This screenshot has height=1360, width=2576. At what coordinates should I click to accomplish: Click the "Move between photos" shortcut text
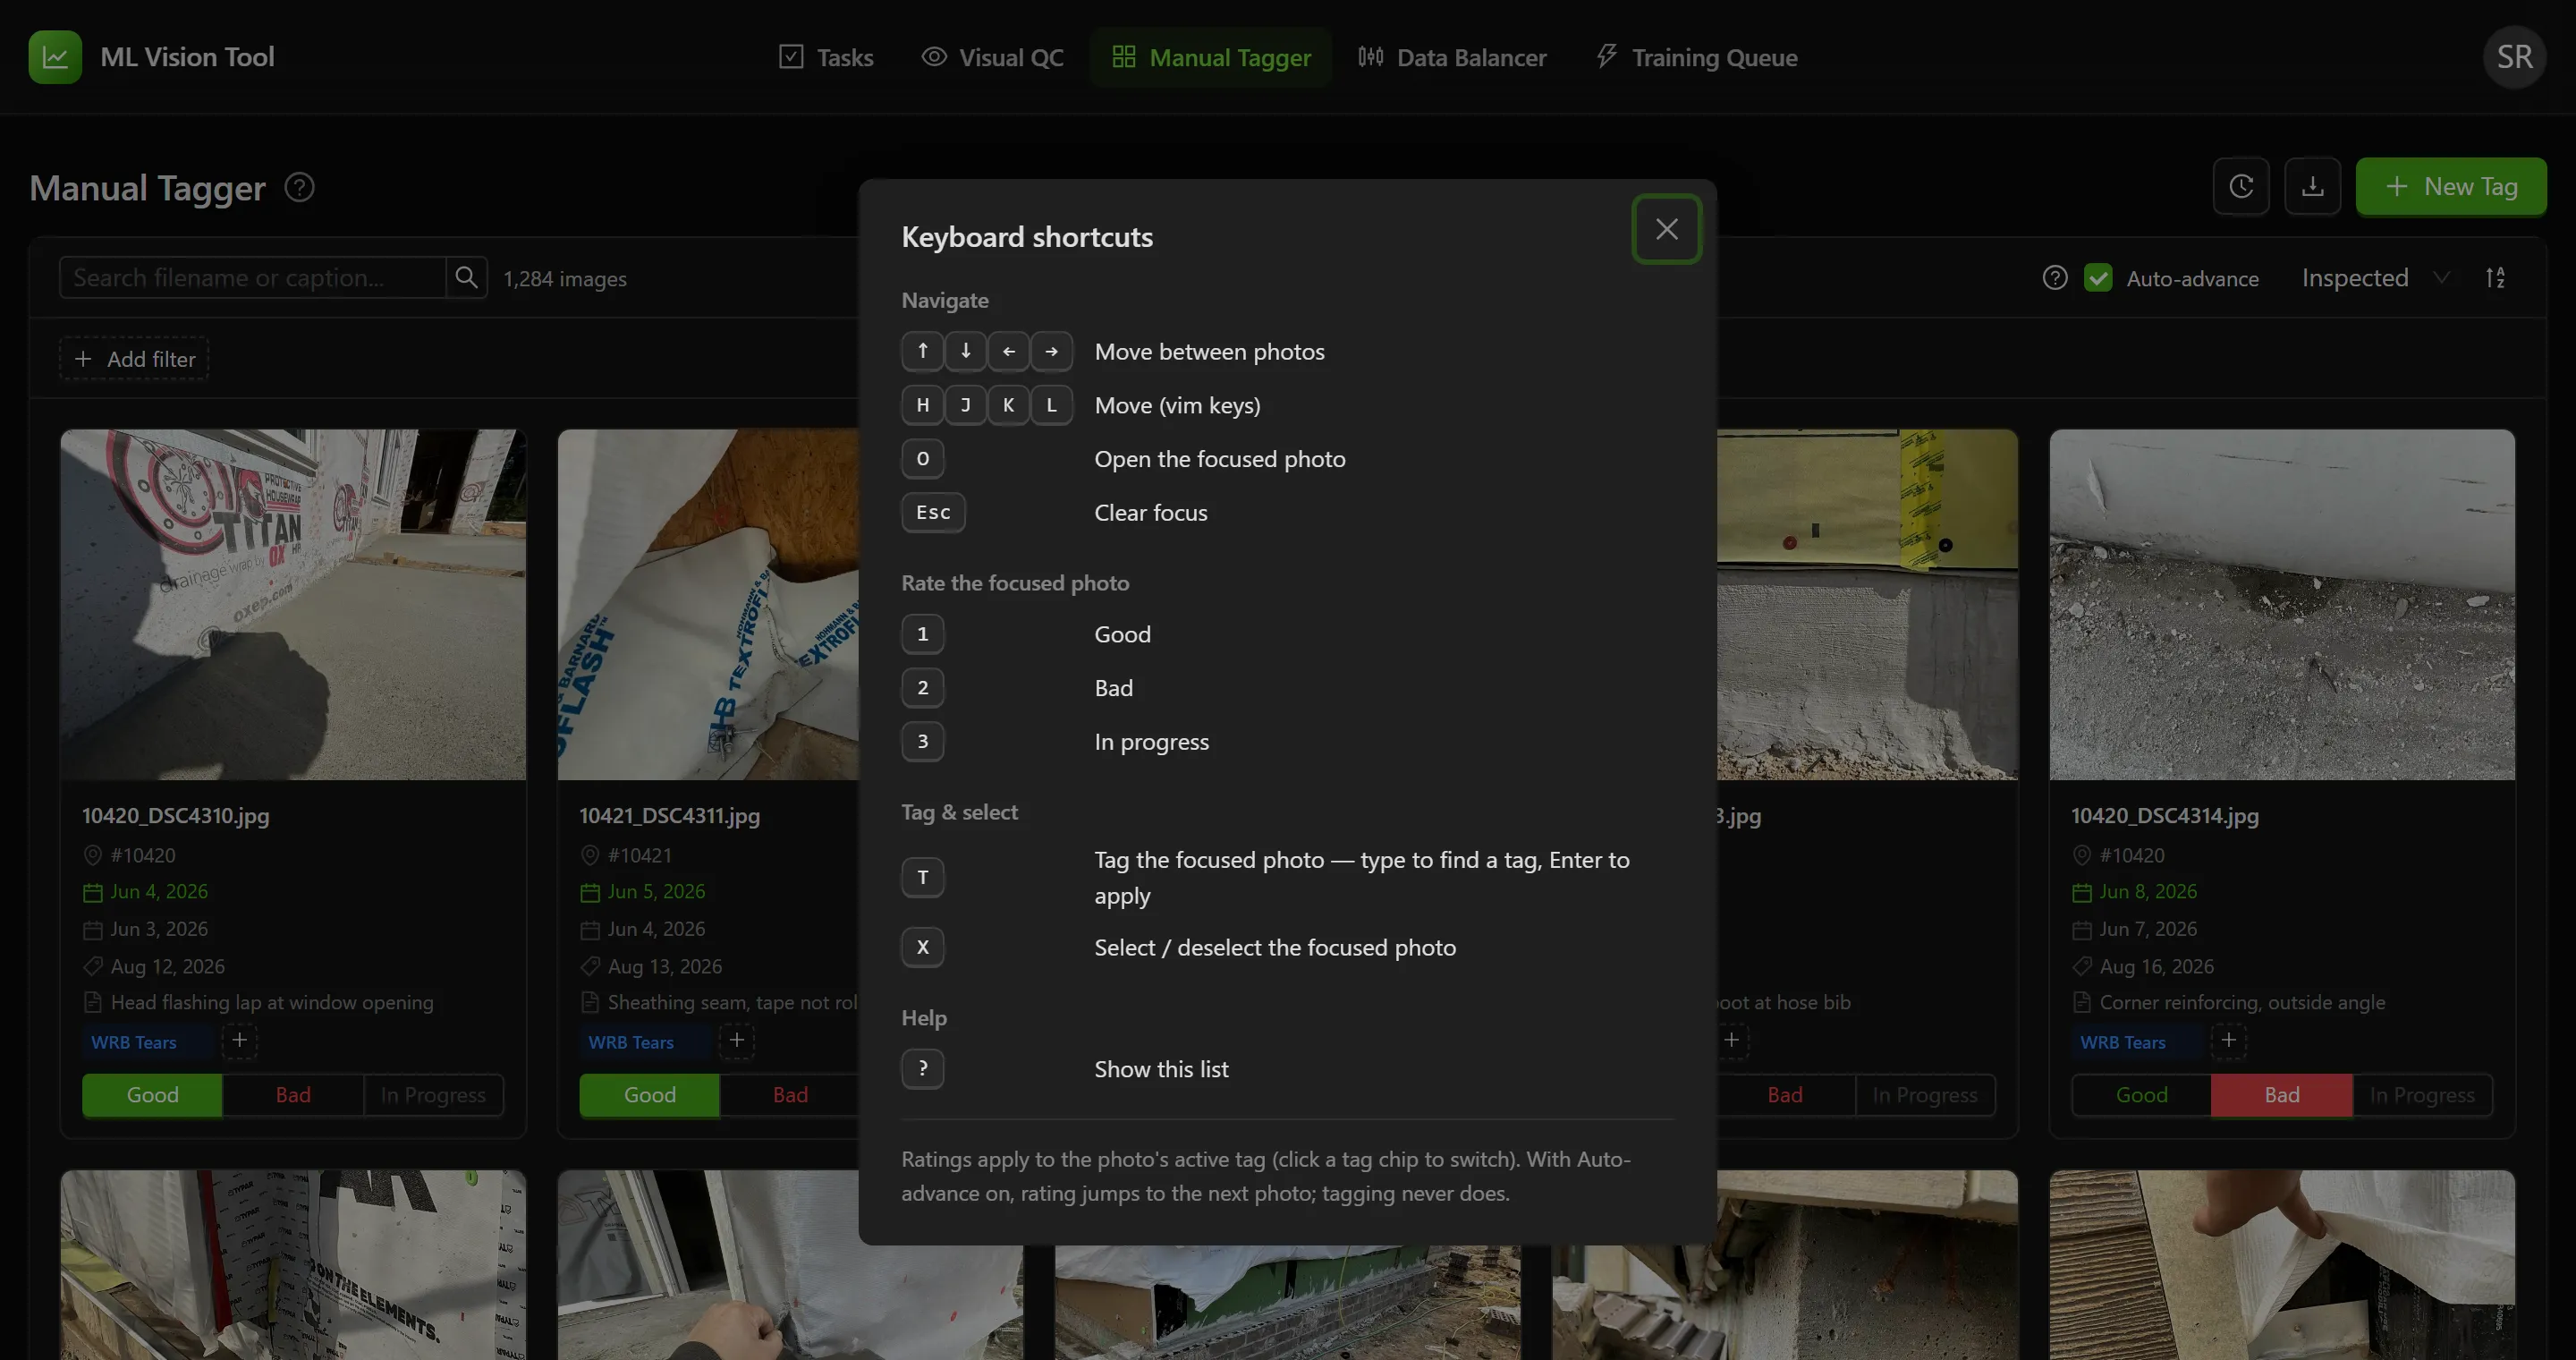(1209, 352)
